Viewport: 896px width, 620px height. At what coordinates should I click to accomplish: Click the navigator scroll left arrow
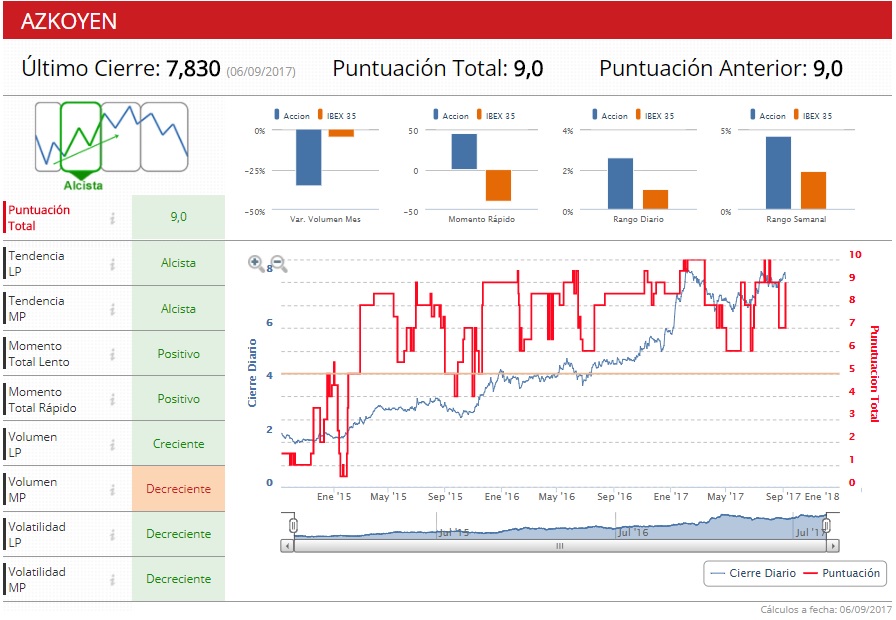point(287,546)
